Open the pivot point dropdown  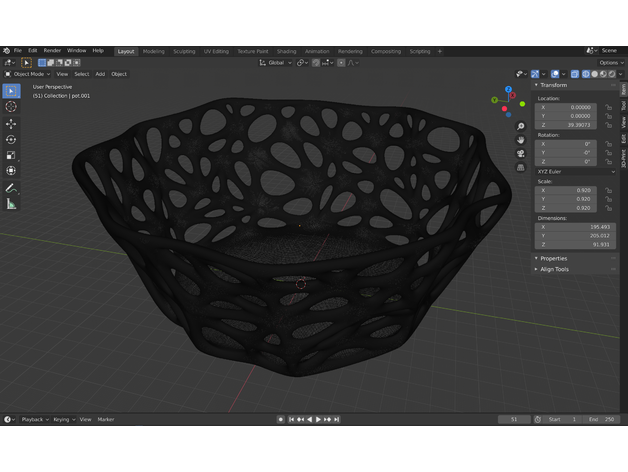pos(302,63)
